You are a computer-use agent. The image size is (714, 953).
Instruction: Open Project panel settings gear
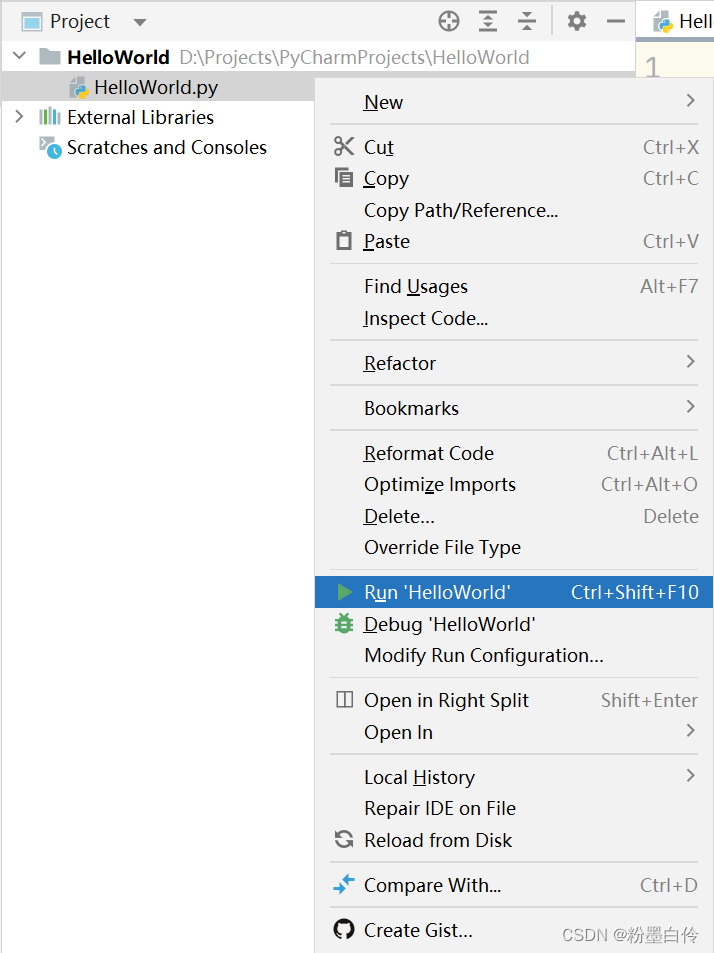577,21
